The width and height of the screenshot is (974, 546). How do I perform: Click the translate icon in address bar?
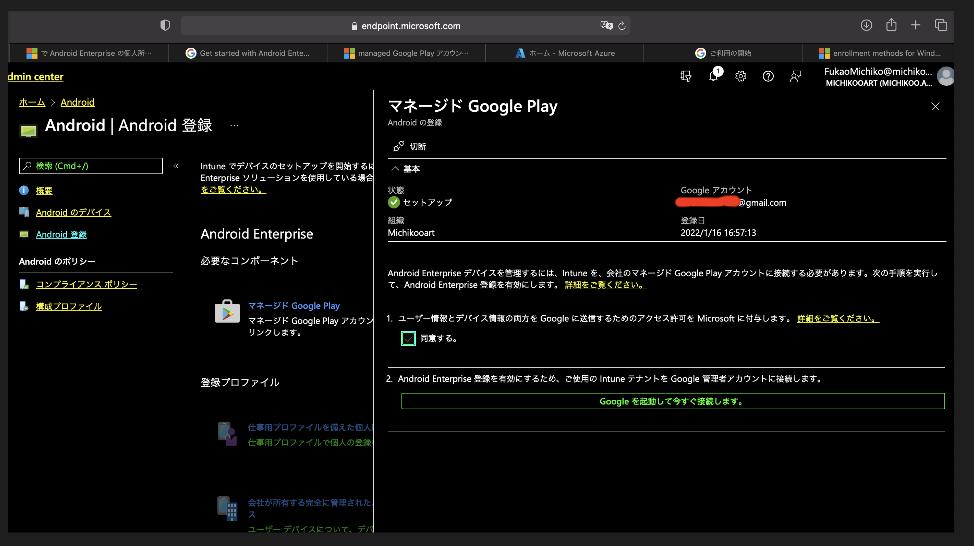[606, 25]
